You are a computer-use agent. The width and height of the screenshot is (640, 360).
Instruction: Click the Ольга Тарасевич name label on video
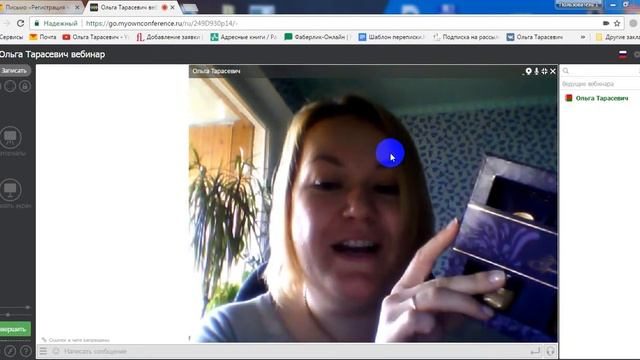216,71
